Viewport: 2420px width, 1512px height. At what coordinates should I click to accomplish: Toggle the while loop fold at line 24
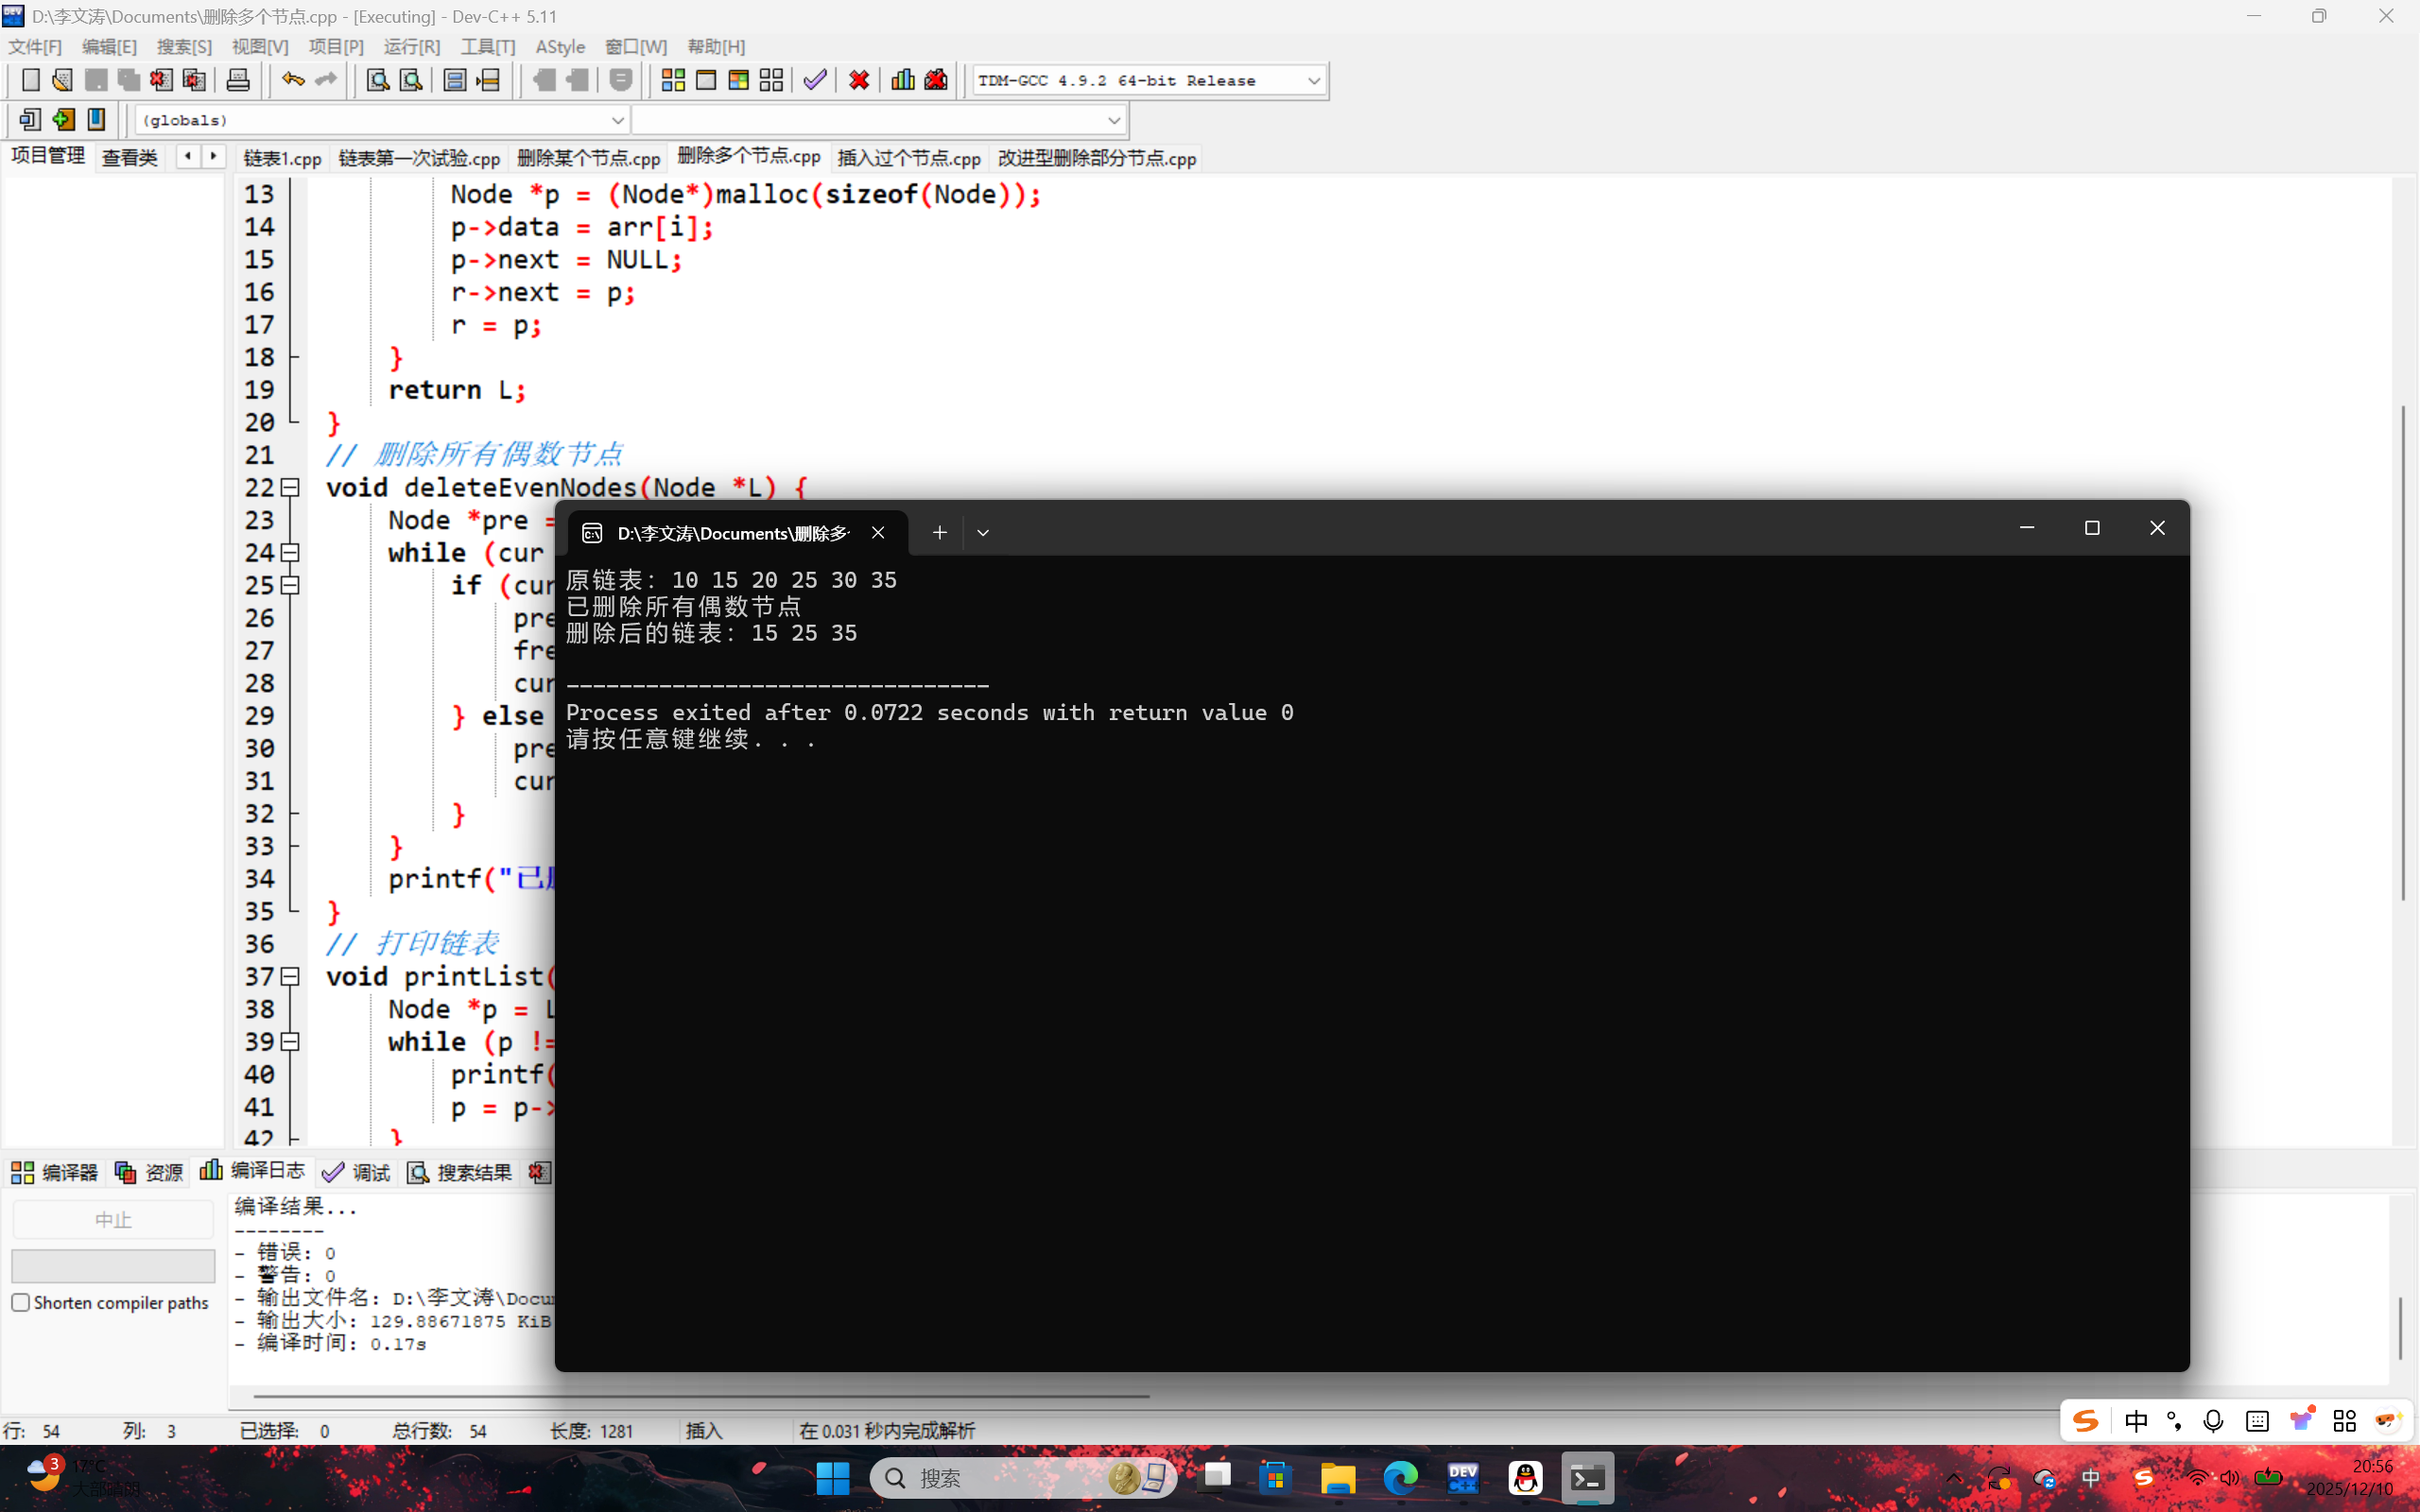tap(290, 553)
